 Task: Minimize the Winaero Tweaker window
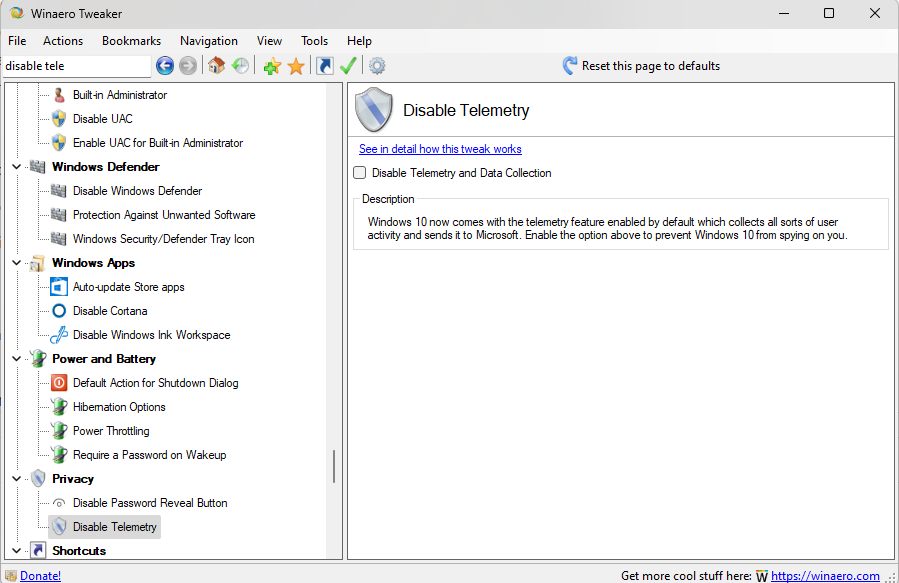coord(784,13)
